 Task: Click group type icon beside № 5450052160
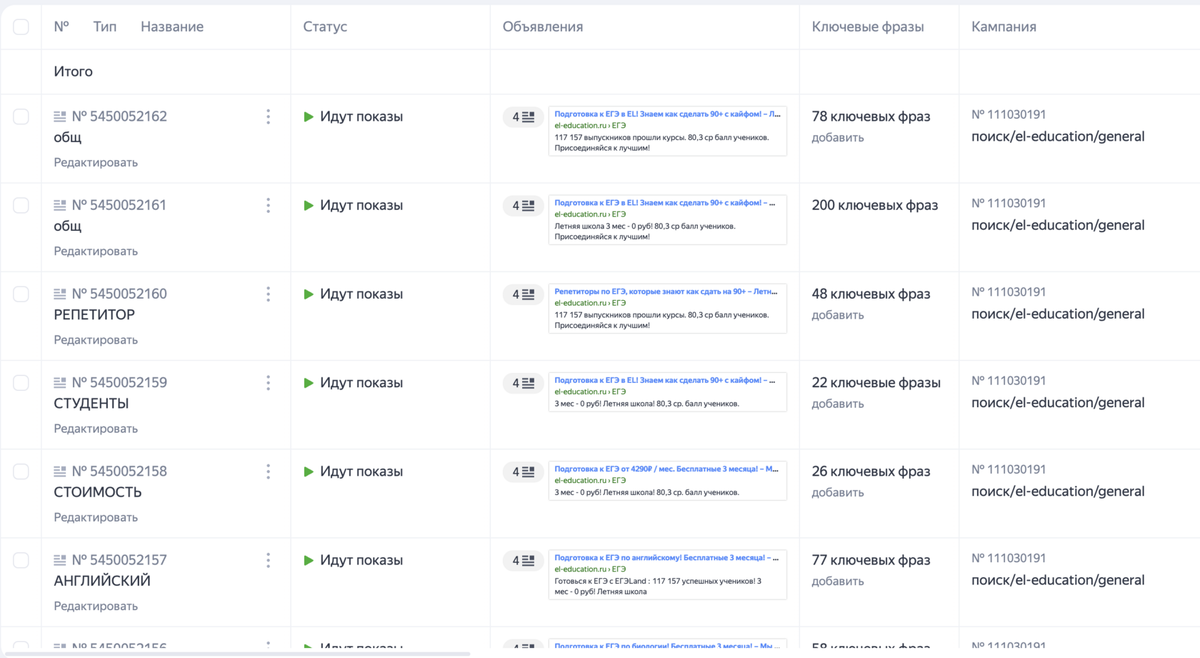(x=60, y=294)
